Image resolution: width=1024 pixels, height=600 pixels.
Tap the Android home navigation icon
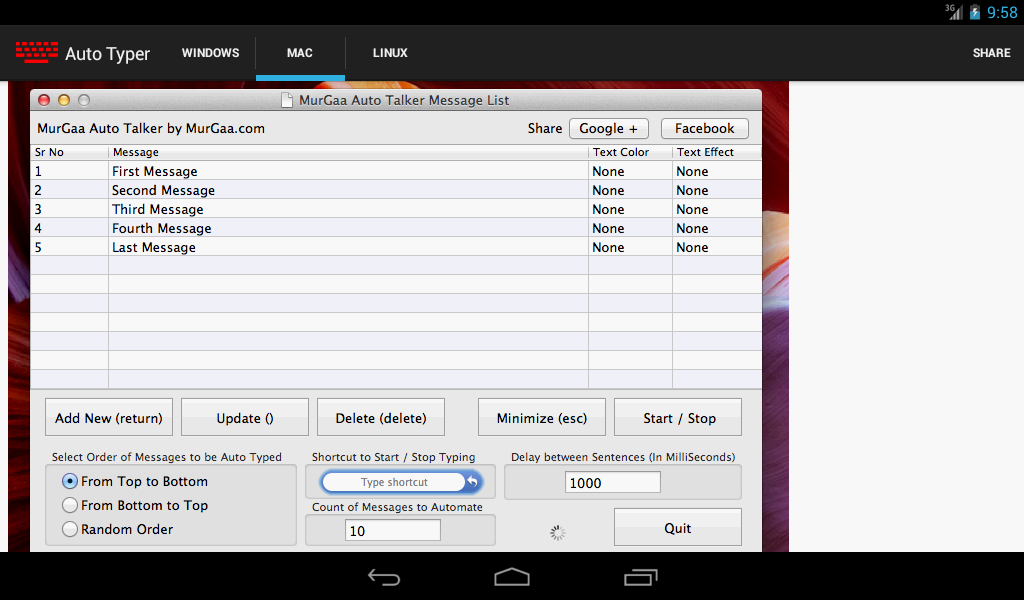512,577
